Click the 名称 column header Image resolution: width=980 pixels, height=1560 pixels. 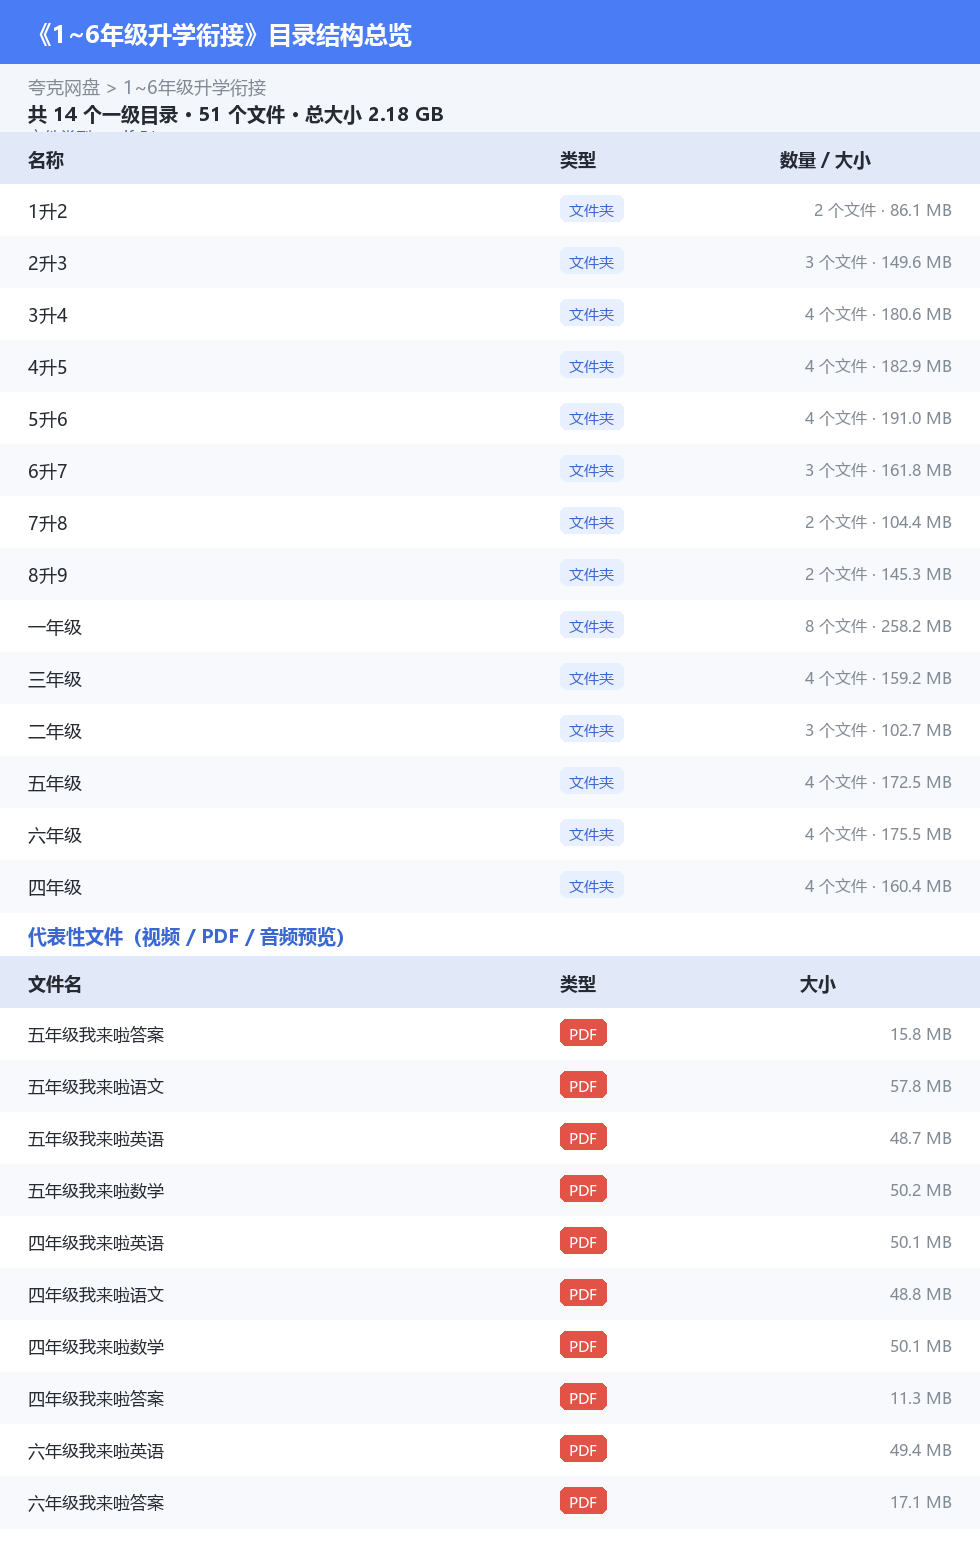(x=46, y=160)
